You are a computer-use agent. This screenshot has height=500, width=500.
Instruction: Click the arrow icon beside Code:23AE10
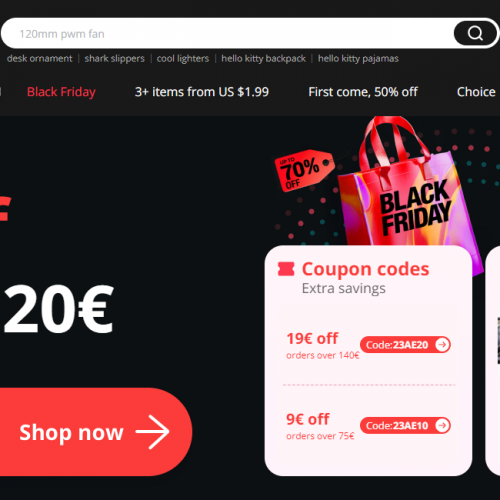click(x=442, y=426)
